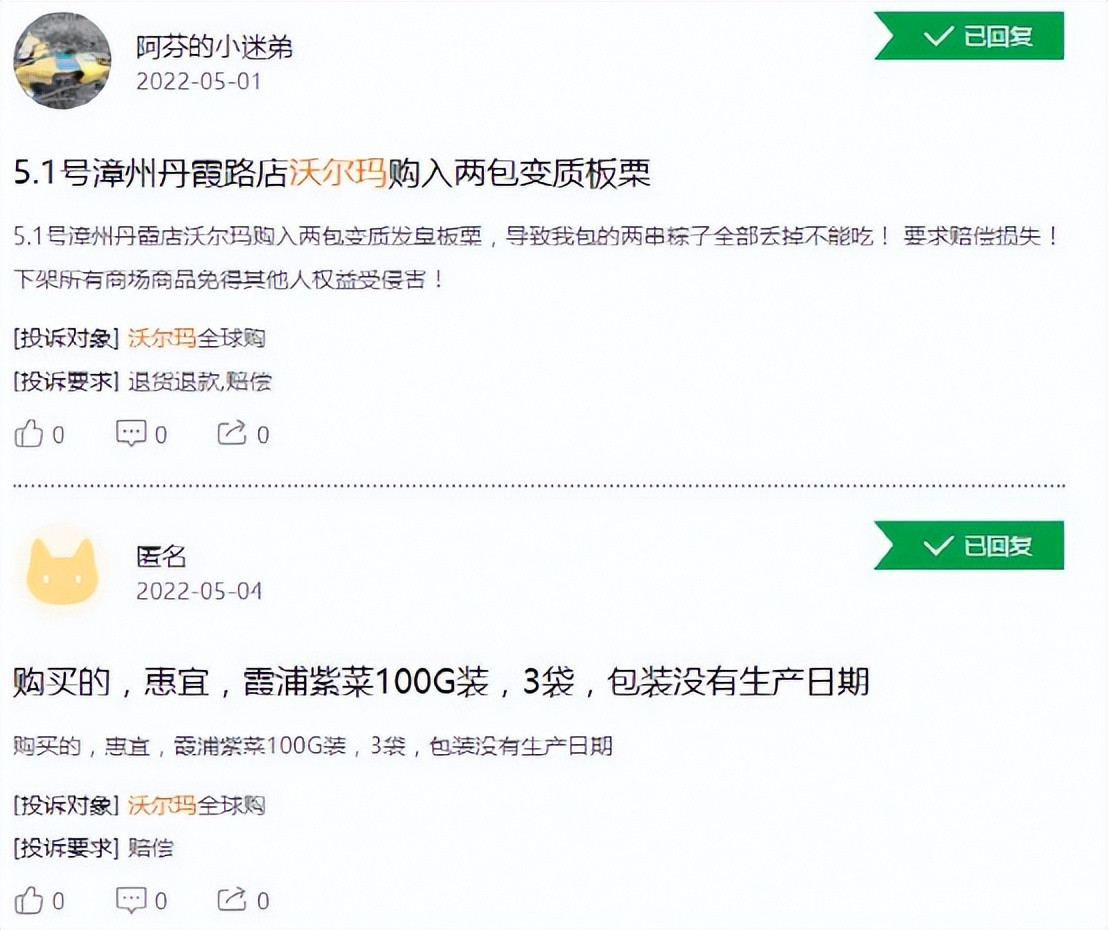The image size is (1108, 930).
Task: Open first complaint body text paragraph
Action: point(537,258)
